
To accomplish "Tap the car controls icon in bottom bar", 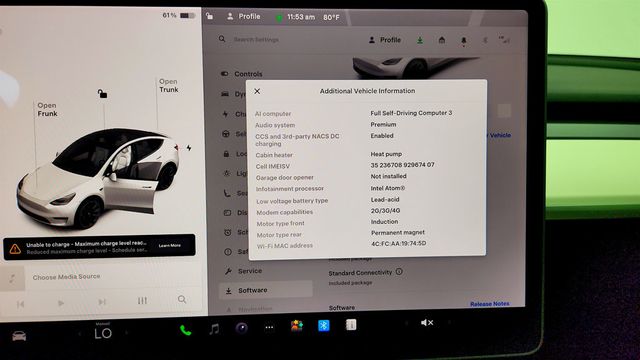I will pos(19,336).
